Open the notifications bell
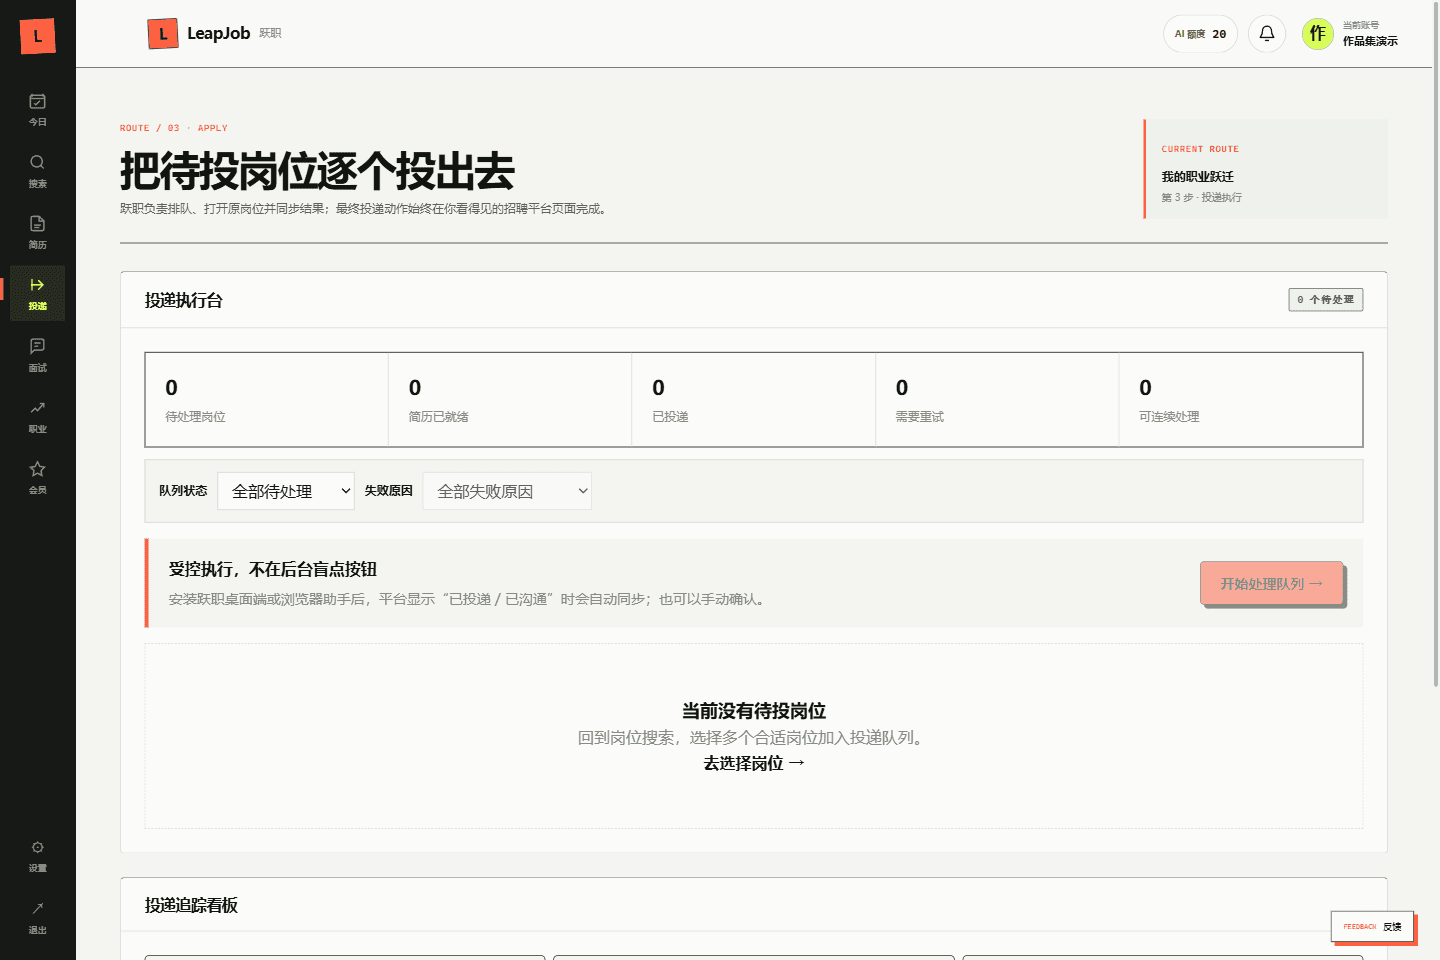 [x=1267, y=34]
